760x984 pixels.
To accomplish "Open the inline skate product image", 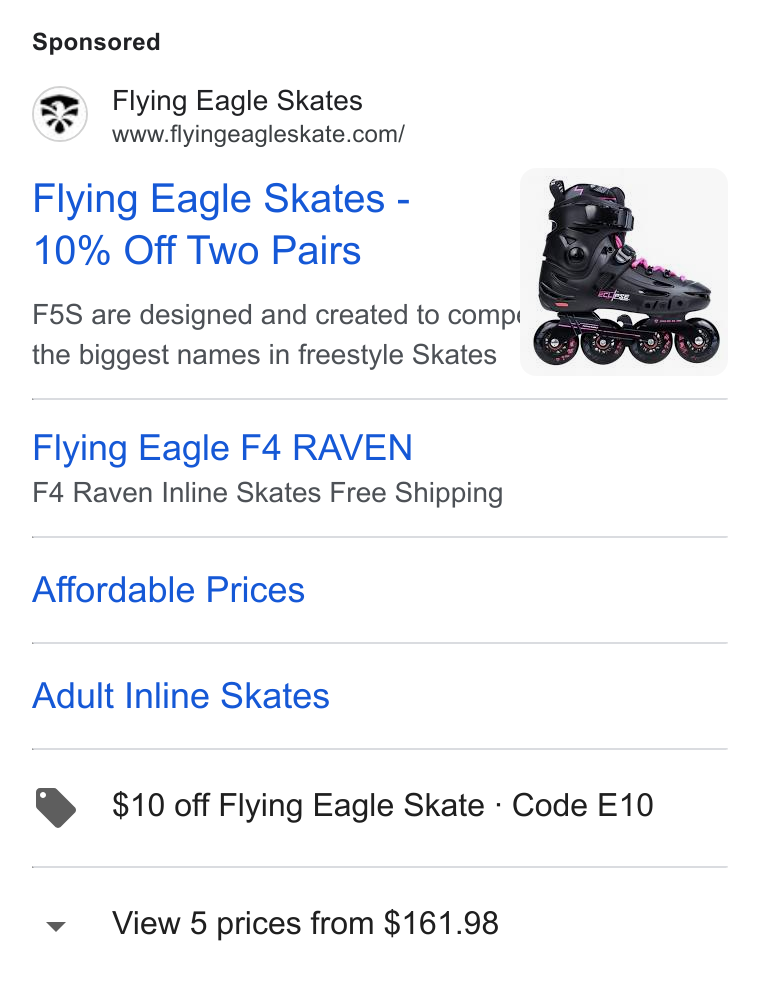I will (624, 272).
